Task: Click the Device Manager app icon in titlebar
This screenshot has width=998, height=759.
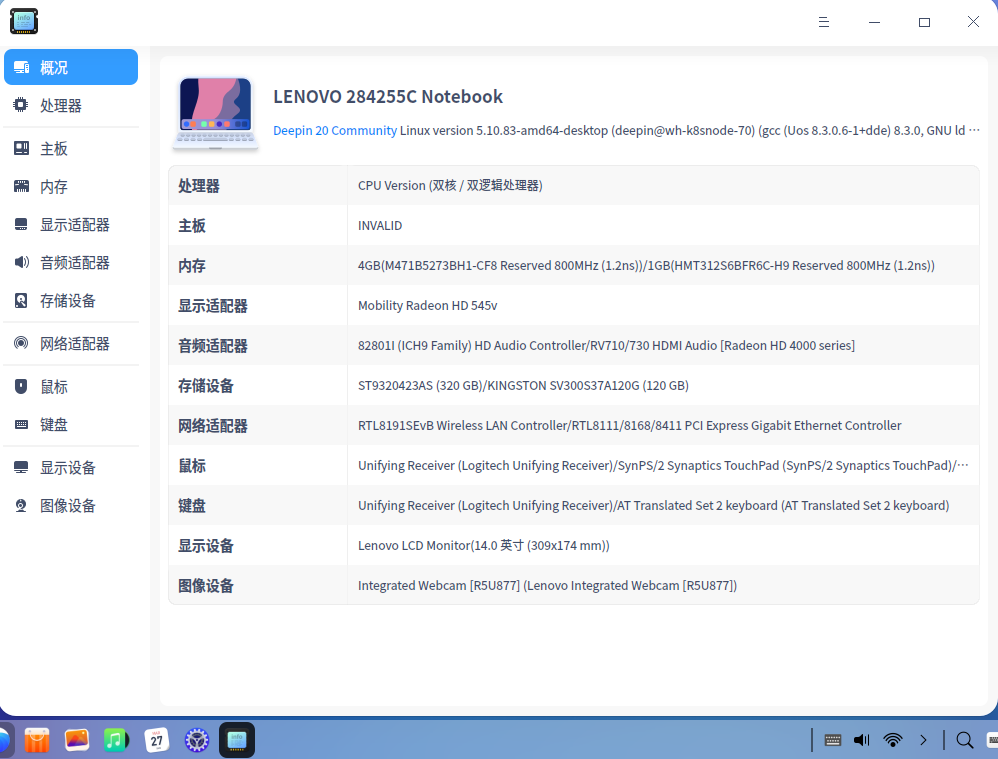Action: pyautogui.click(x=24, y=22)
